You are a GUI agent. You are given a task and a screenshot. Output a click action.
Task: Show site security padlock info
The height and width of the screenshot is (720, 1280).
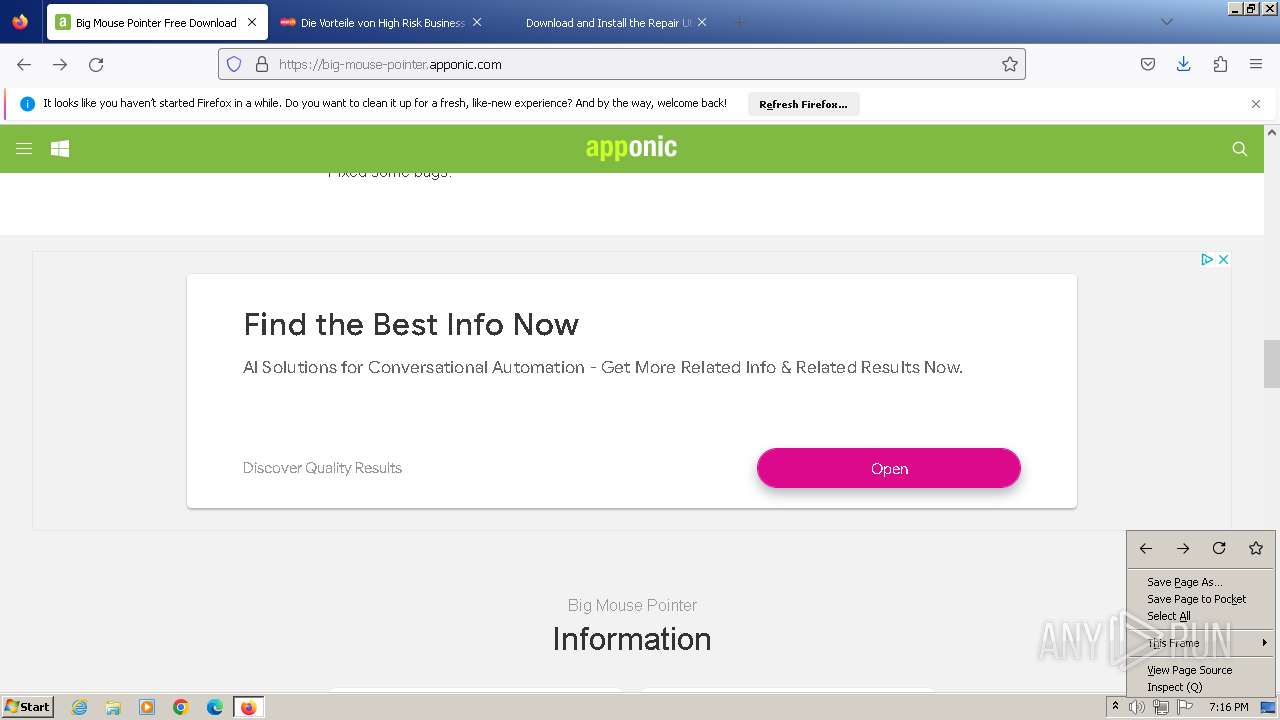[x=262, y=64]
